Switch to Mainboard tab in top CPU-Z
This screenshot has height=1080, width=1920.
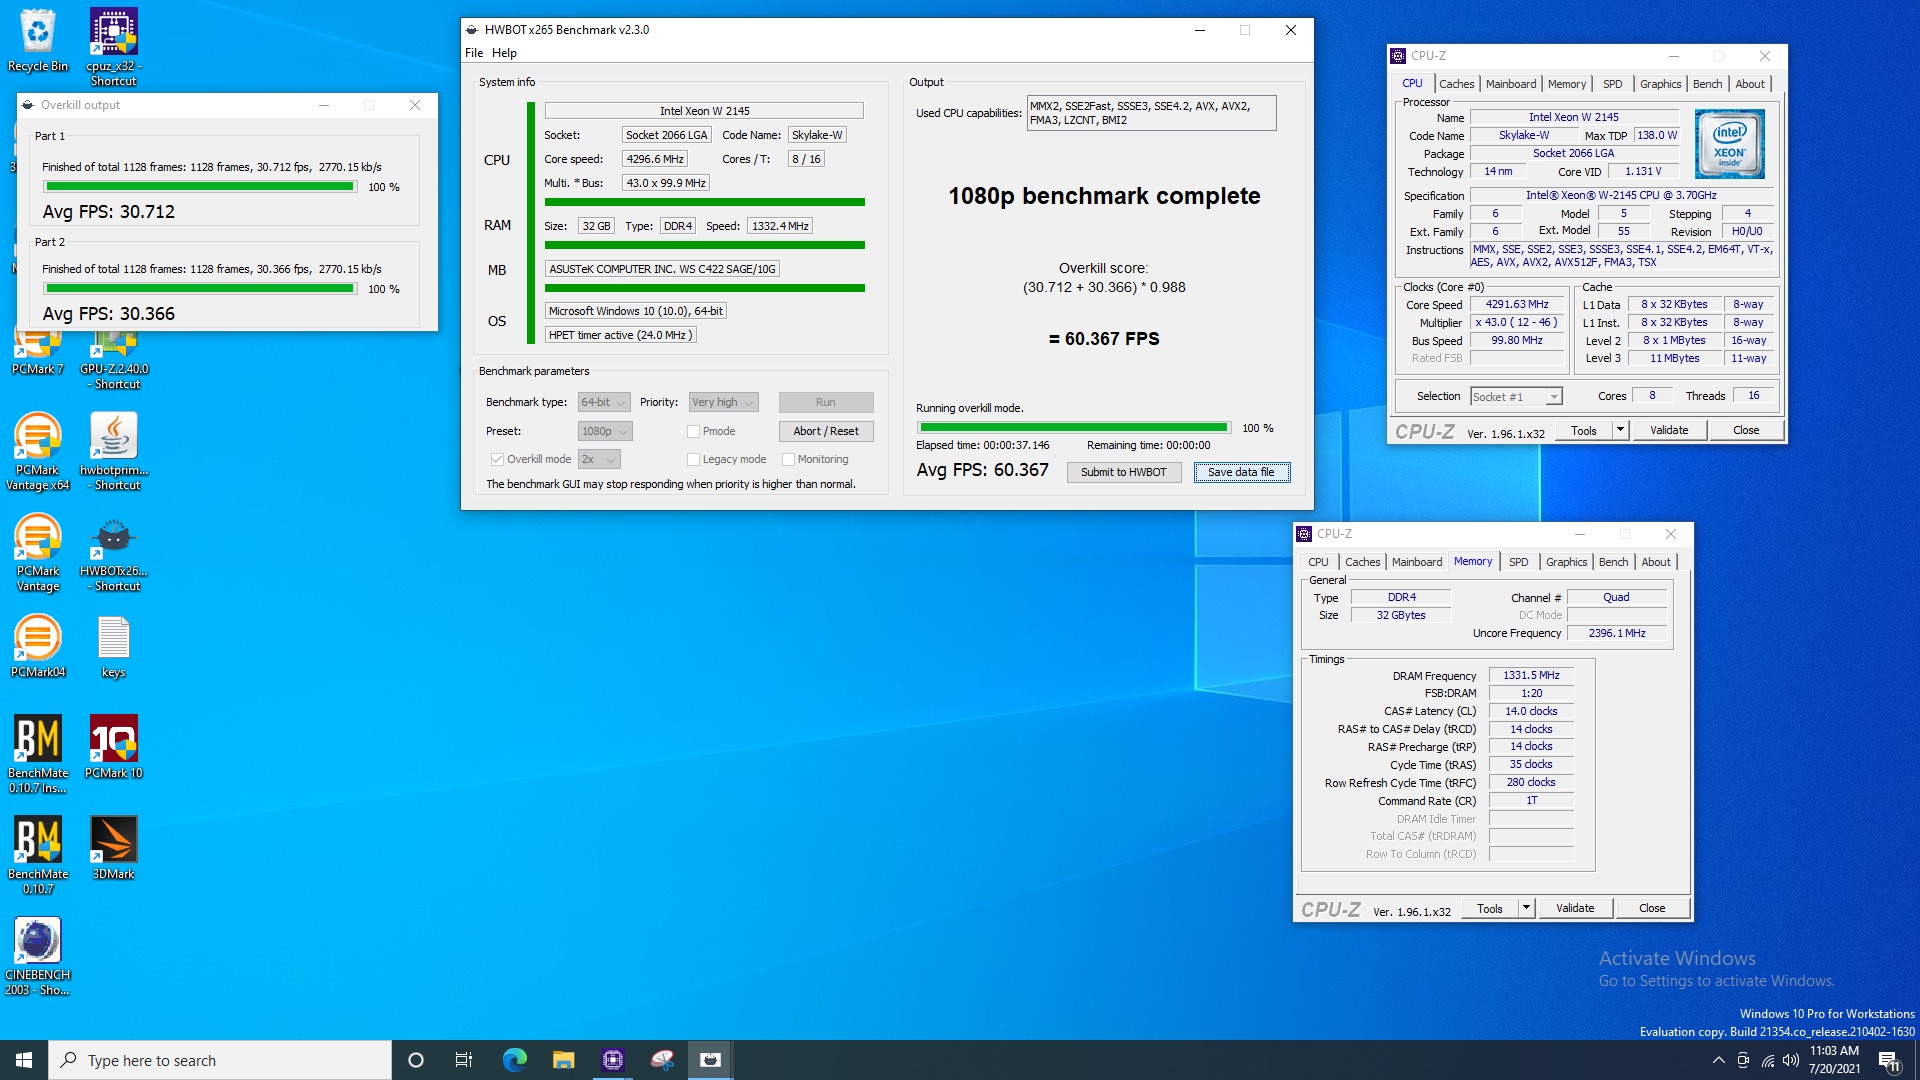[1510, 84]
